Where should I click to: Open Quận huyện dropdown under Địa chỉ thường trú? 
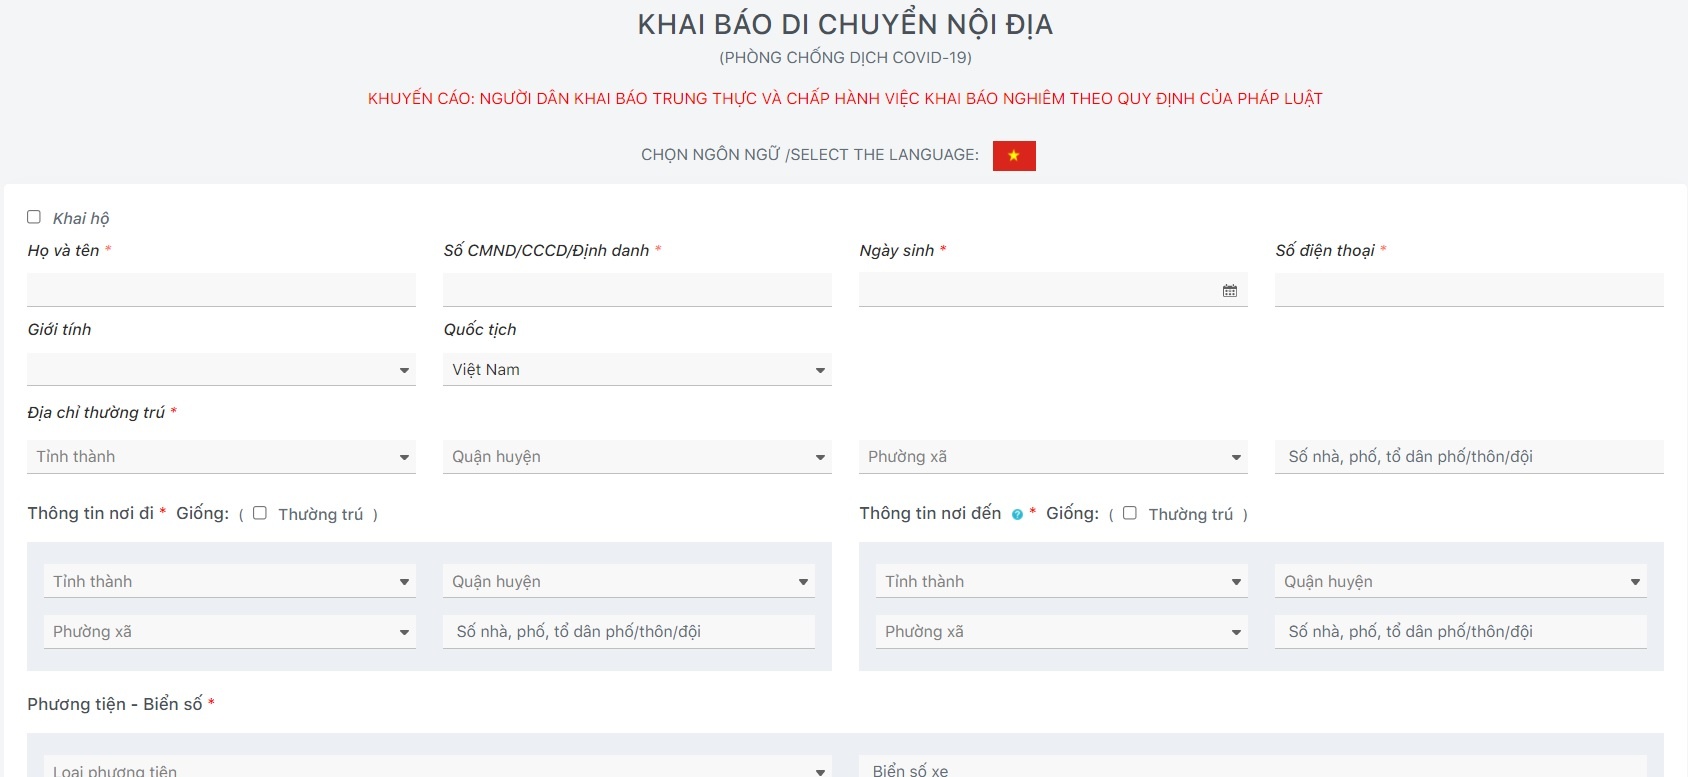[x=637, y=457]
